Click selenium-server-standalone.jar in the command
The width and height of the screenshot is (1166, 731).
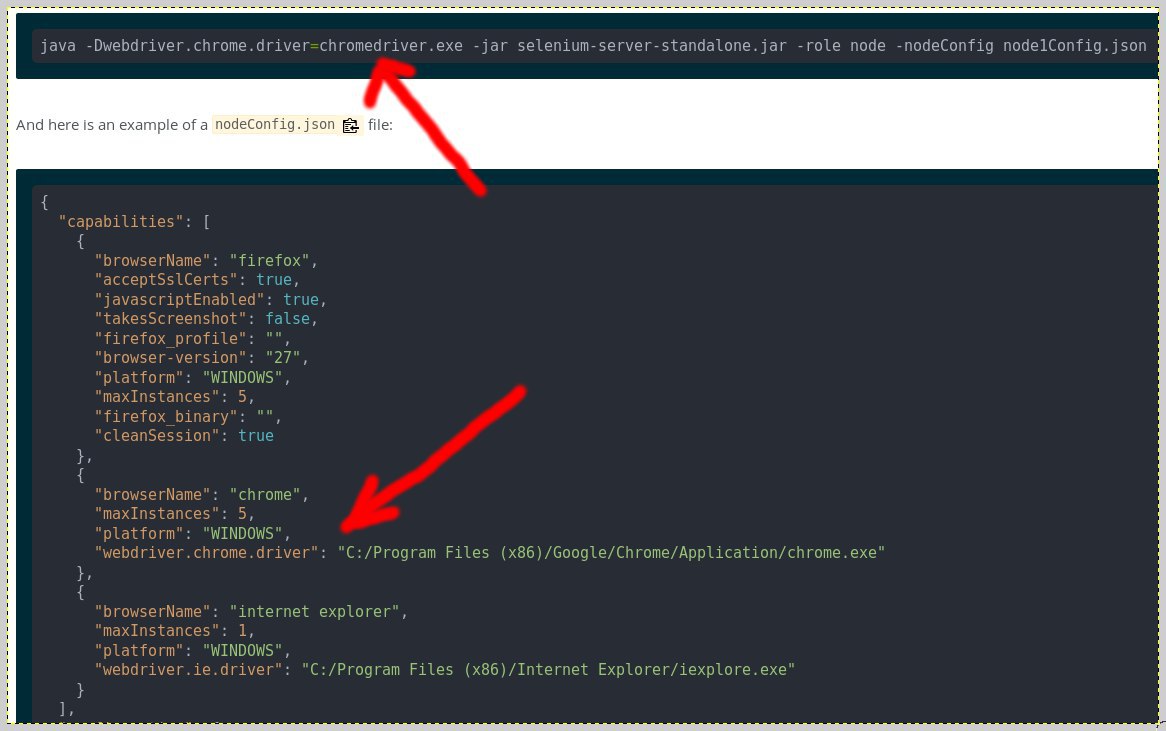tap(652, 46)
